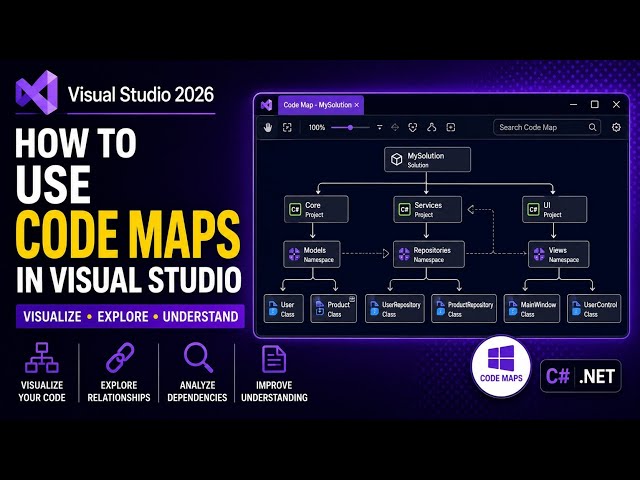This screenshot has width=640, height=480.
Task: Select the Repositories namespace node
Action: click(429, 254)
